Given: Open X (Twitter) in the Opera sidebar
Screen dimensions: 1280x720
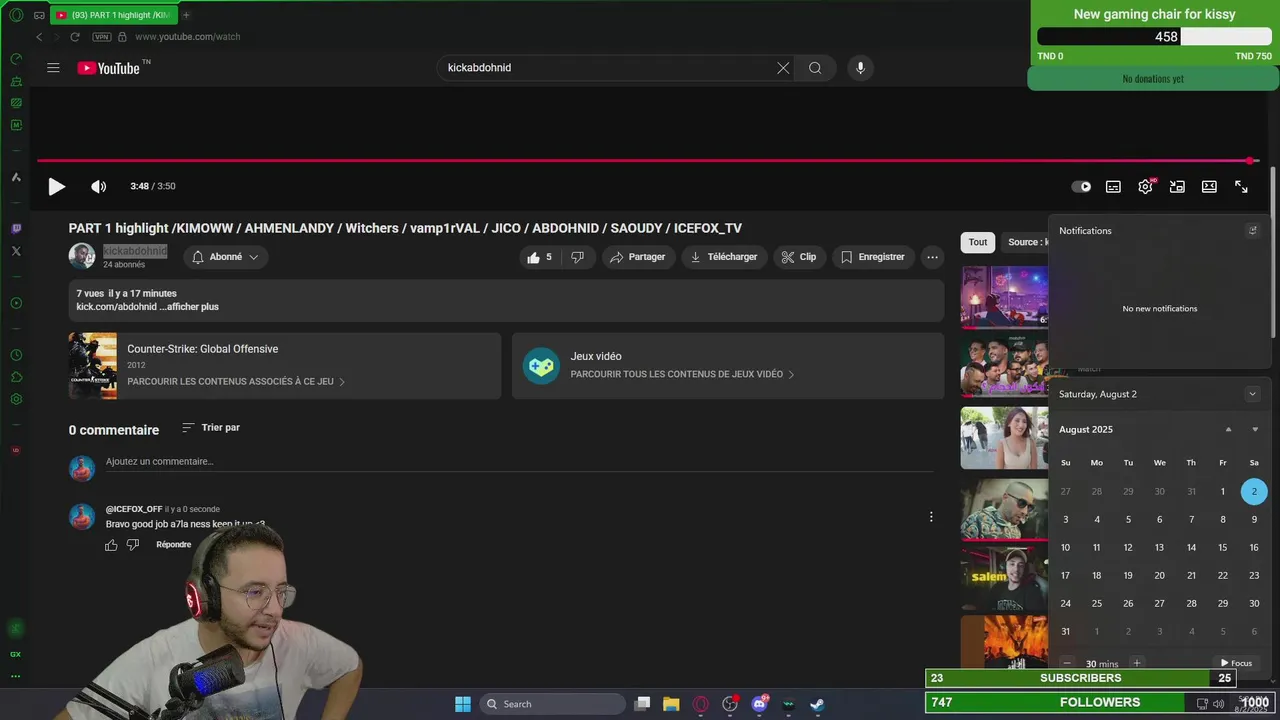Looking at the screenshot, I should click(16, 251).
